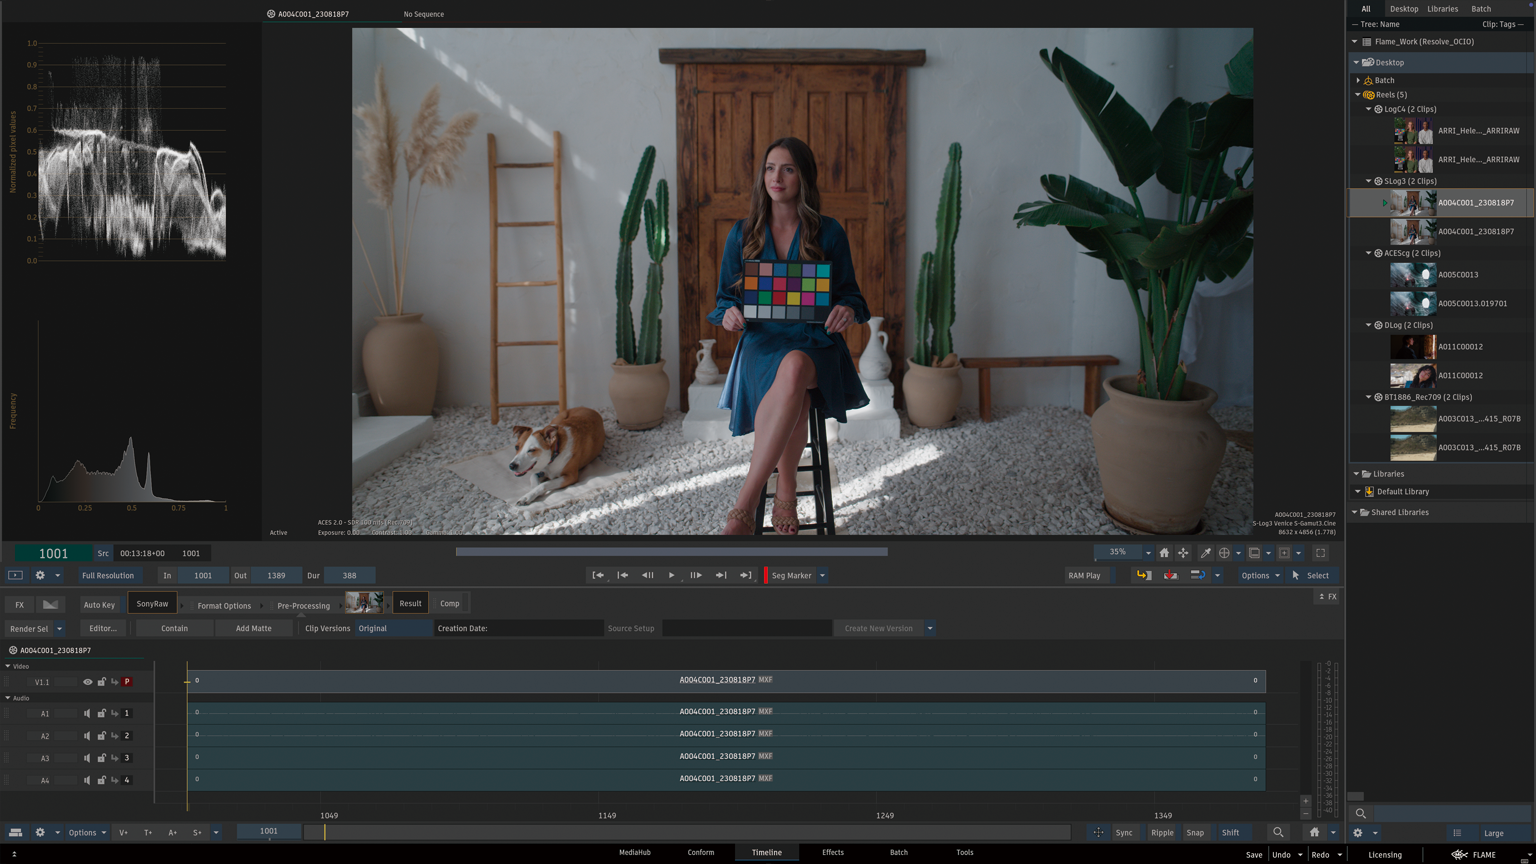This screenshot has width=1536, height=864.
Task: Click the Add Matte button
Action: tap(253, 629)
